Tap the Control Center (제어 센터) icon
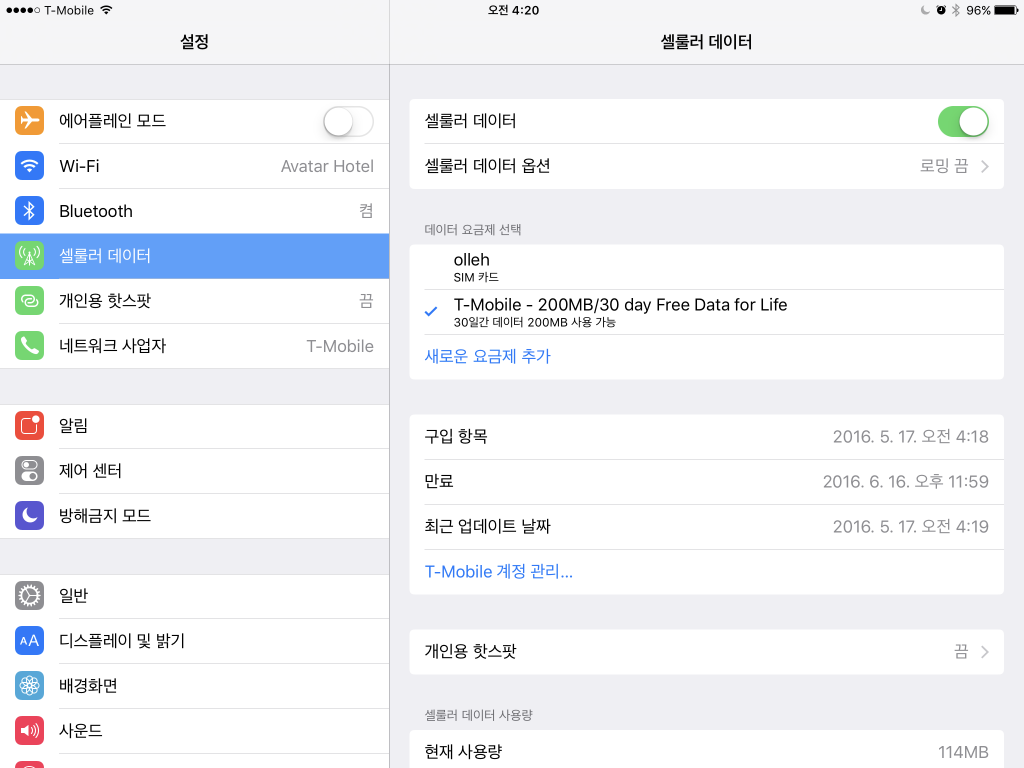1024x768 pixels. (x=29, y=471)
